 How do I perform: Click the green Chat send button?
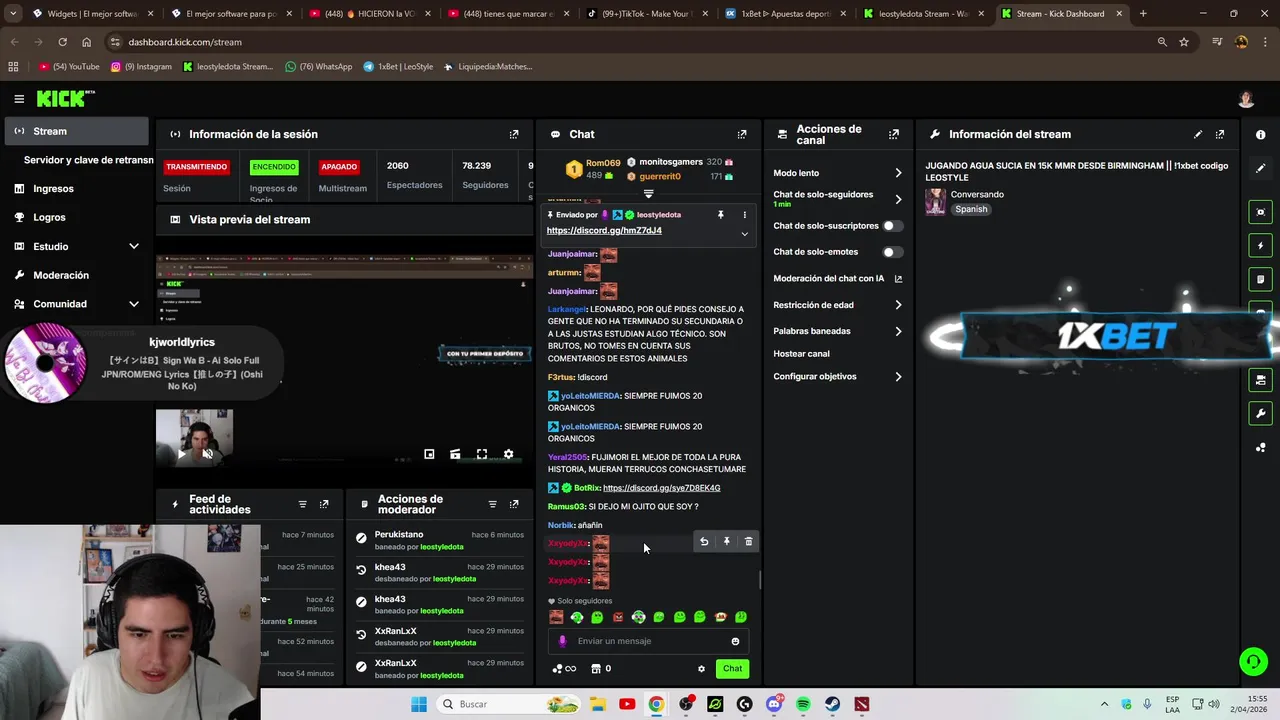tap(733, 669)
